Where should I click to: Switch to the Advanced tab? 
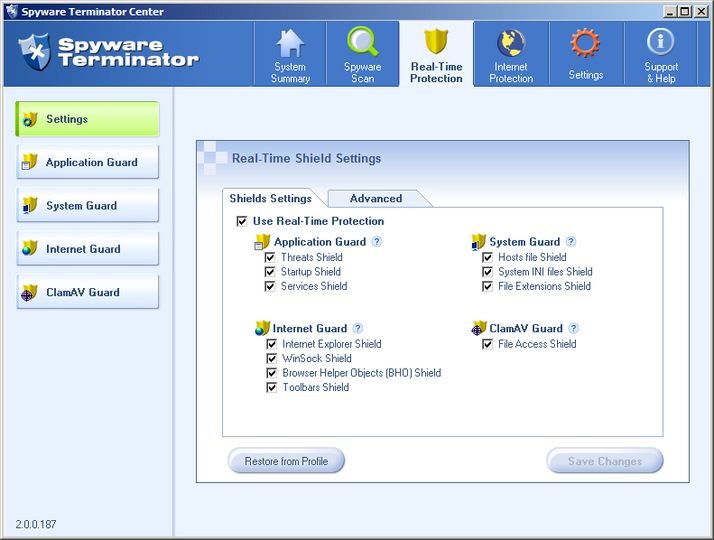click(376, 199)
